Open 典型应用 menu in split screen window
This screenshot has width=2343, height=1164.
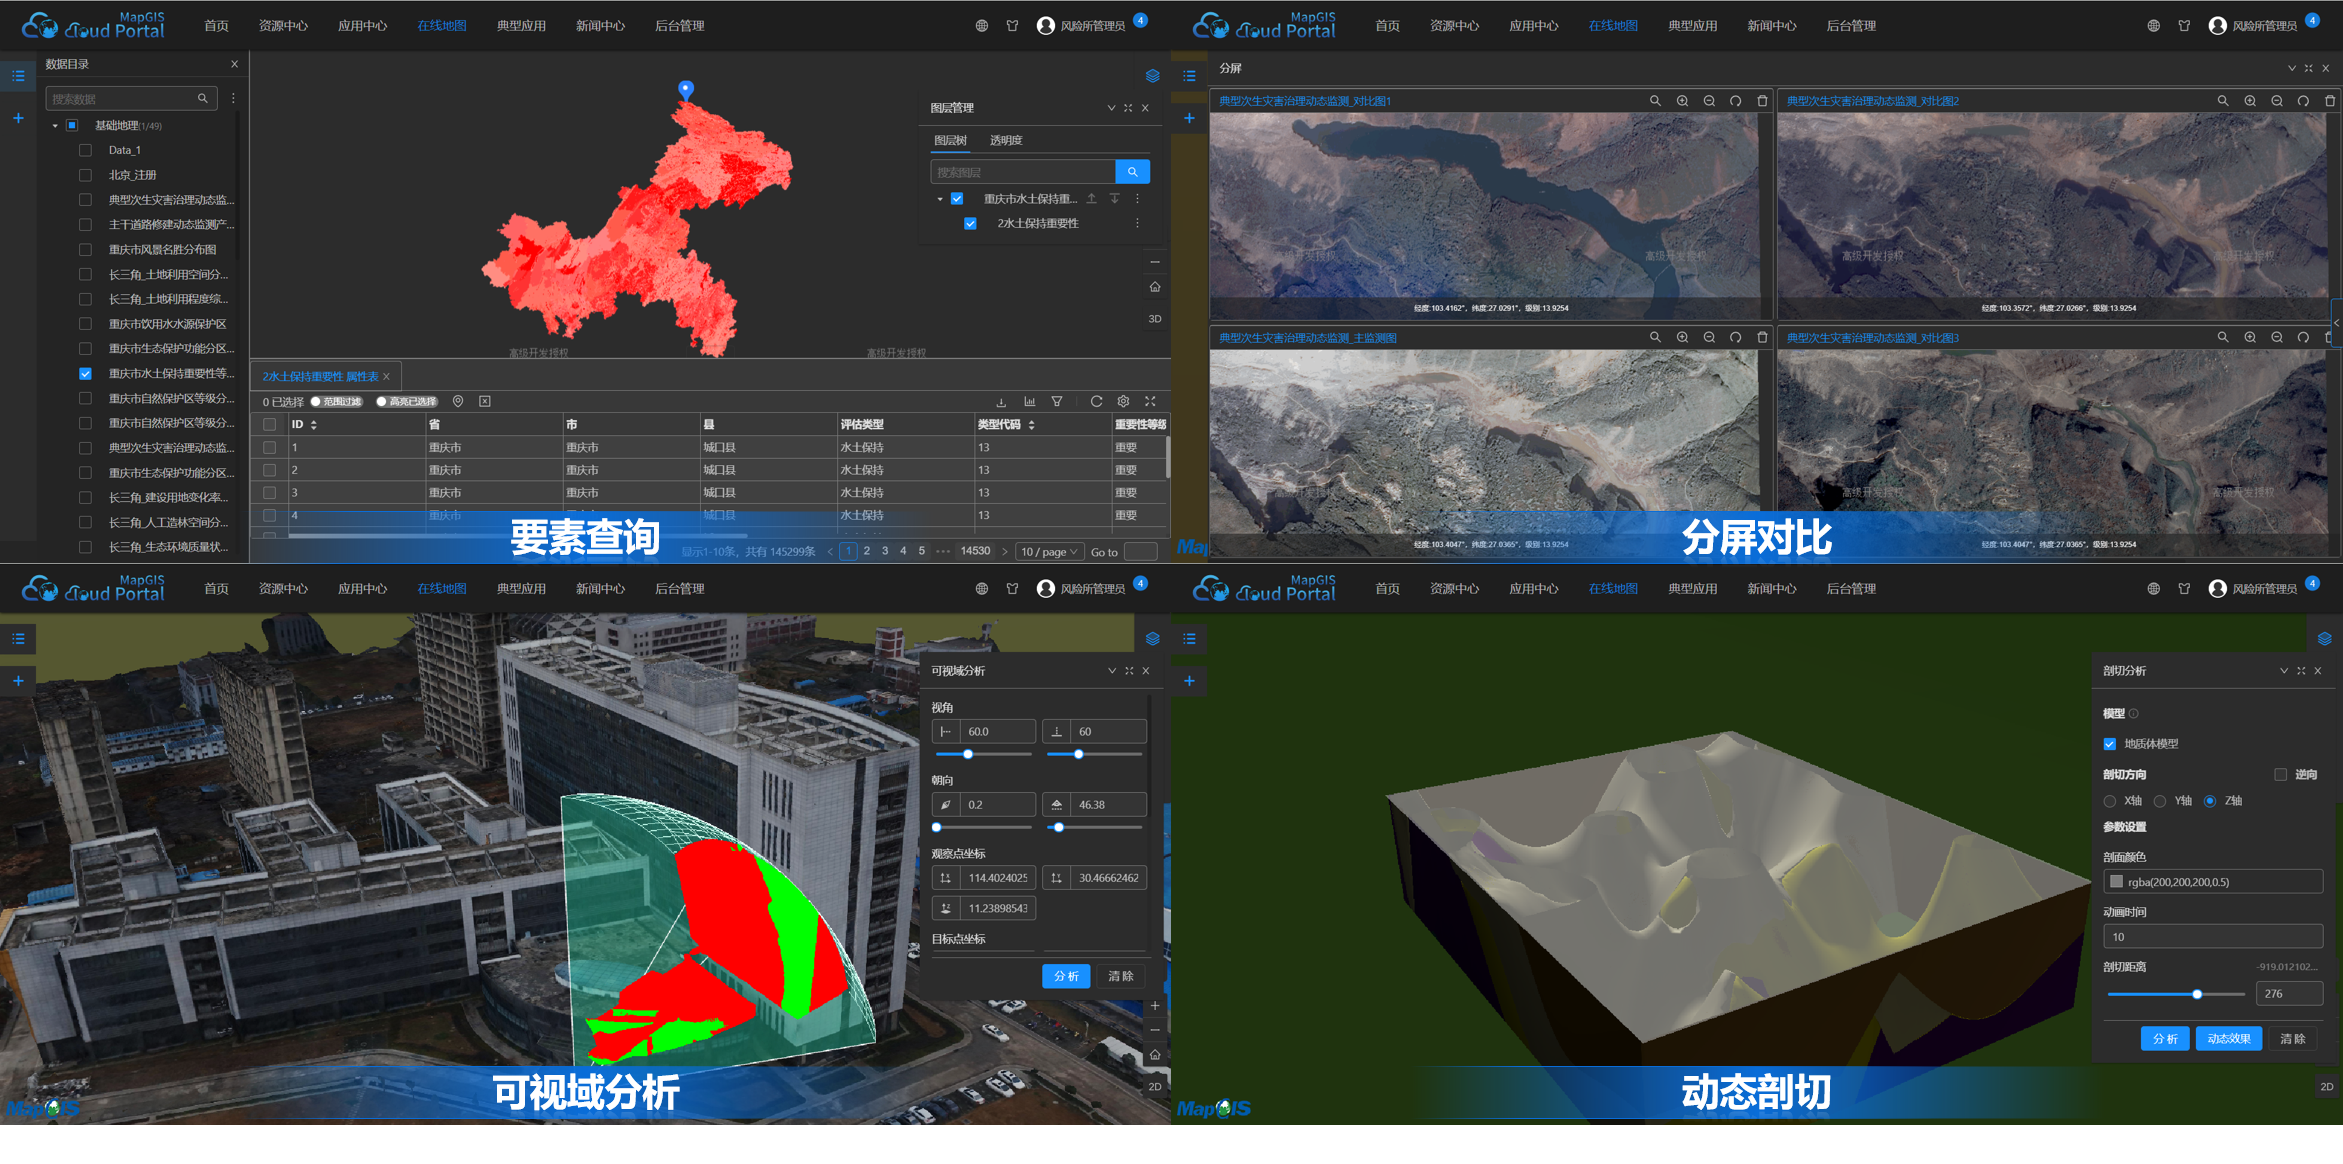click(x=1692, y=26)
